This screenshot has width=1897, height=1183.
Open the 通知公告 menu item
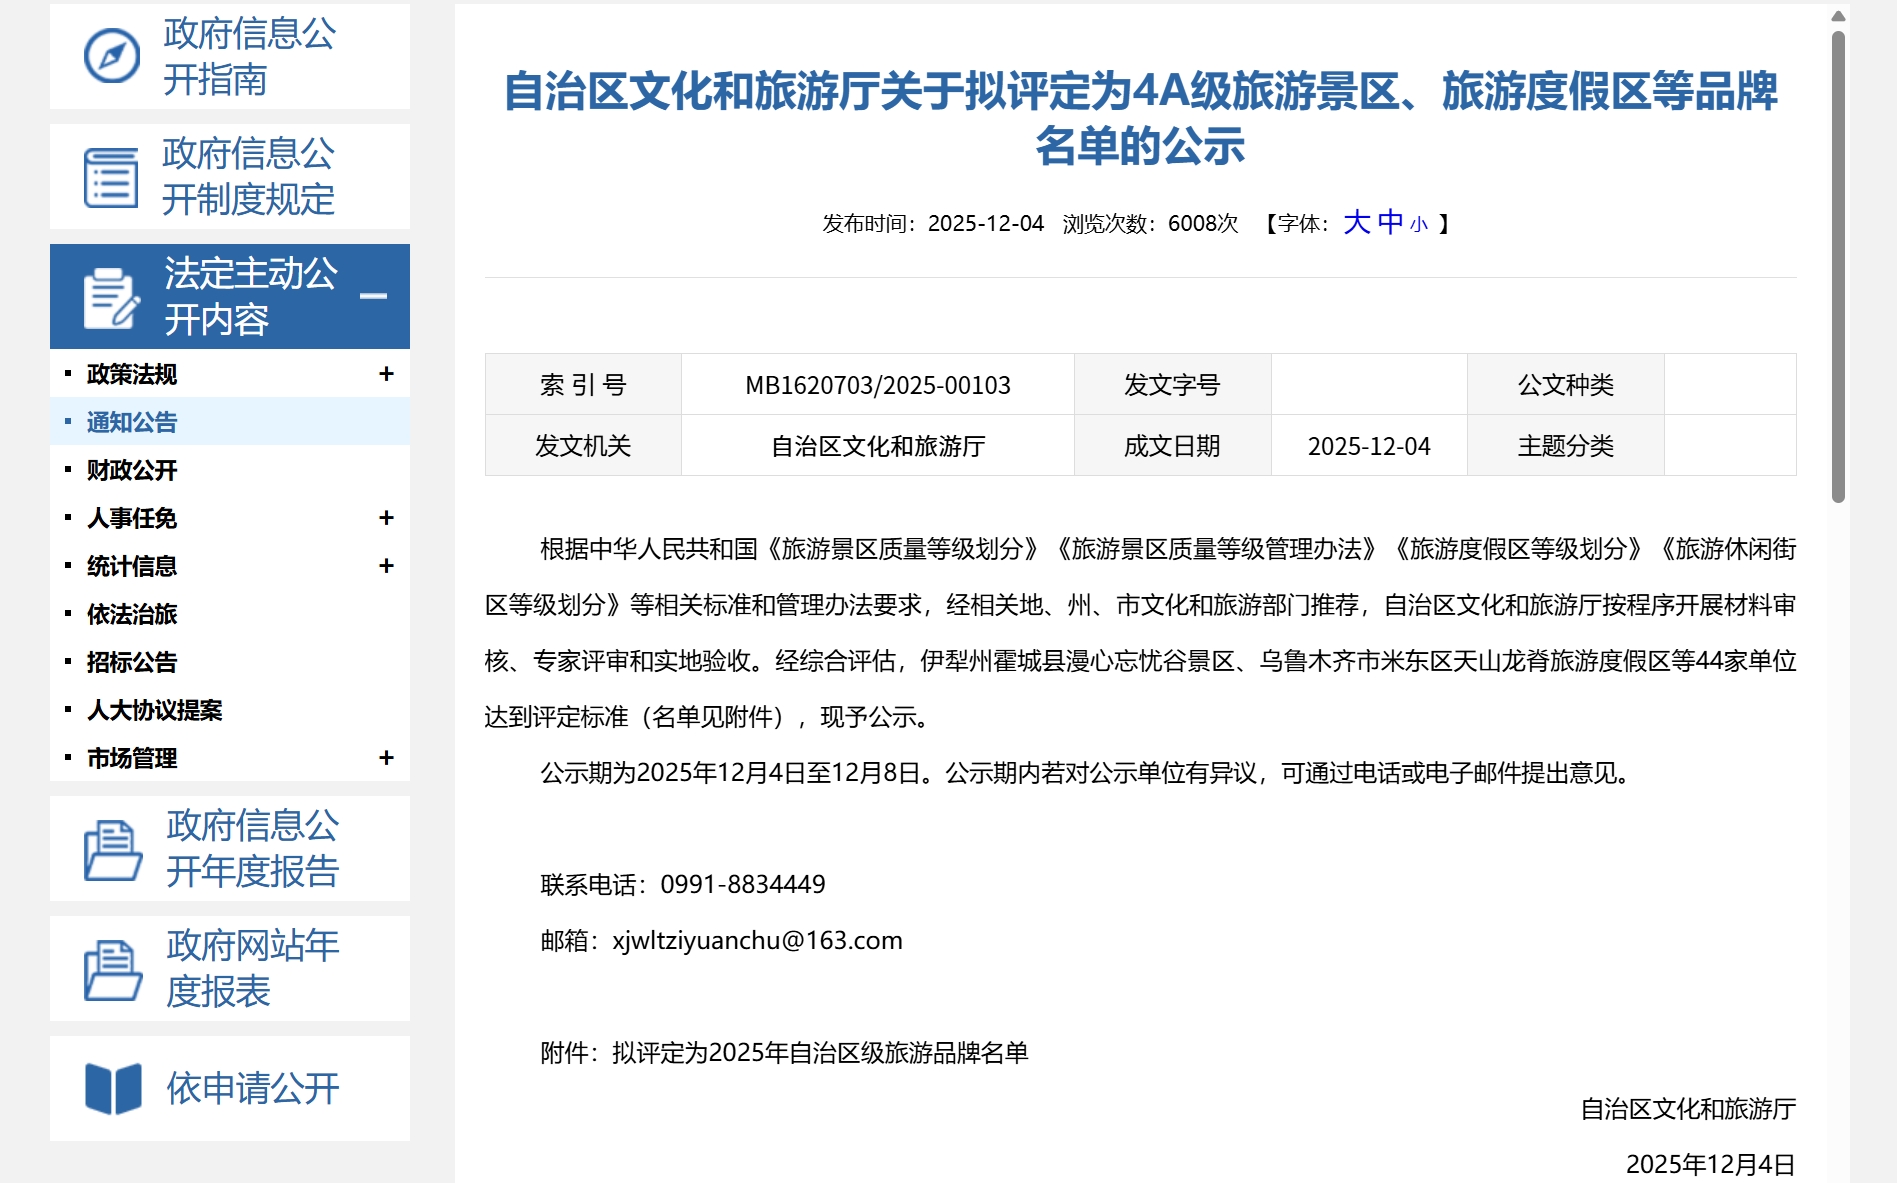(132, 422)
